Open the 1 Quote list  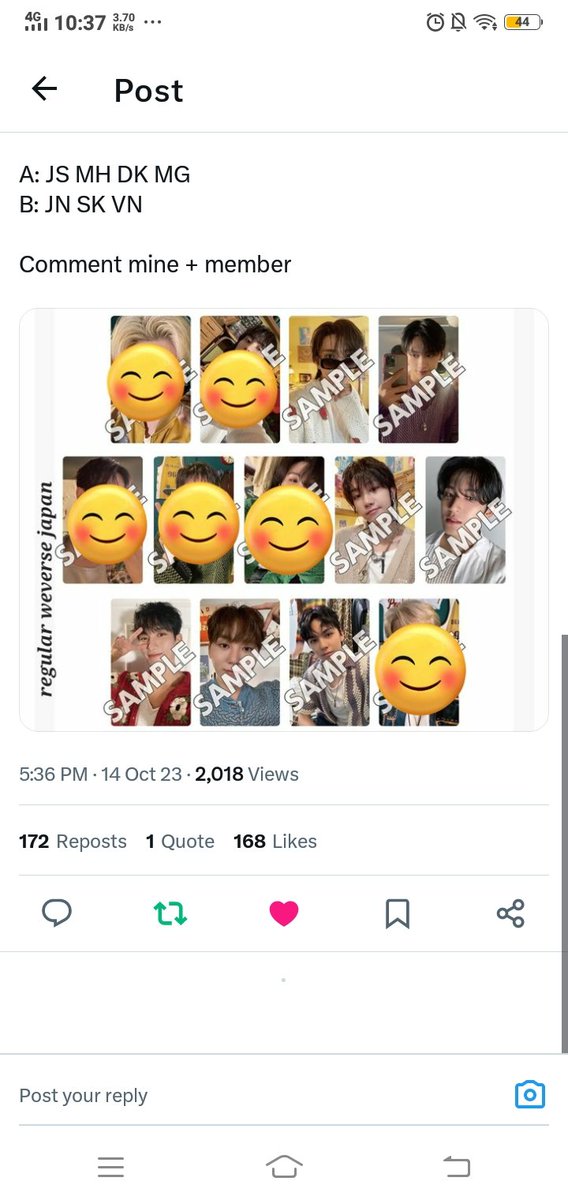[x=180, y=842]
